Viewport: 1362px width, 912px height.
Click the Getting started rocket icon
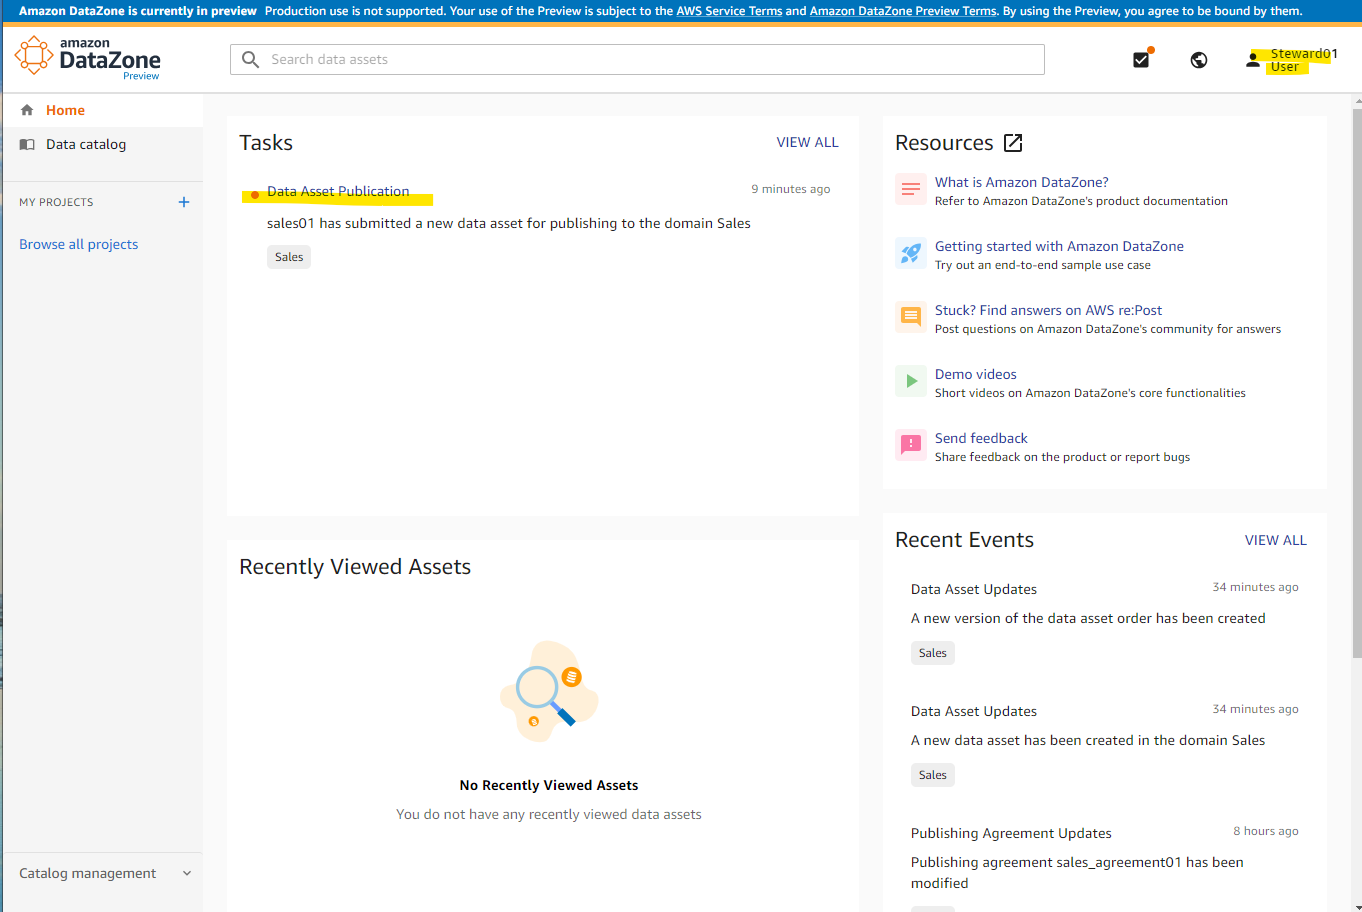click(911, 253)
